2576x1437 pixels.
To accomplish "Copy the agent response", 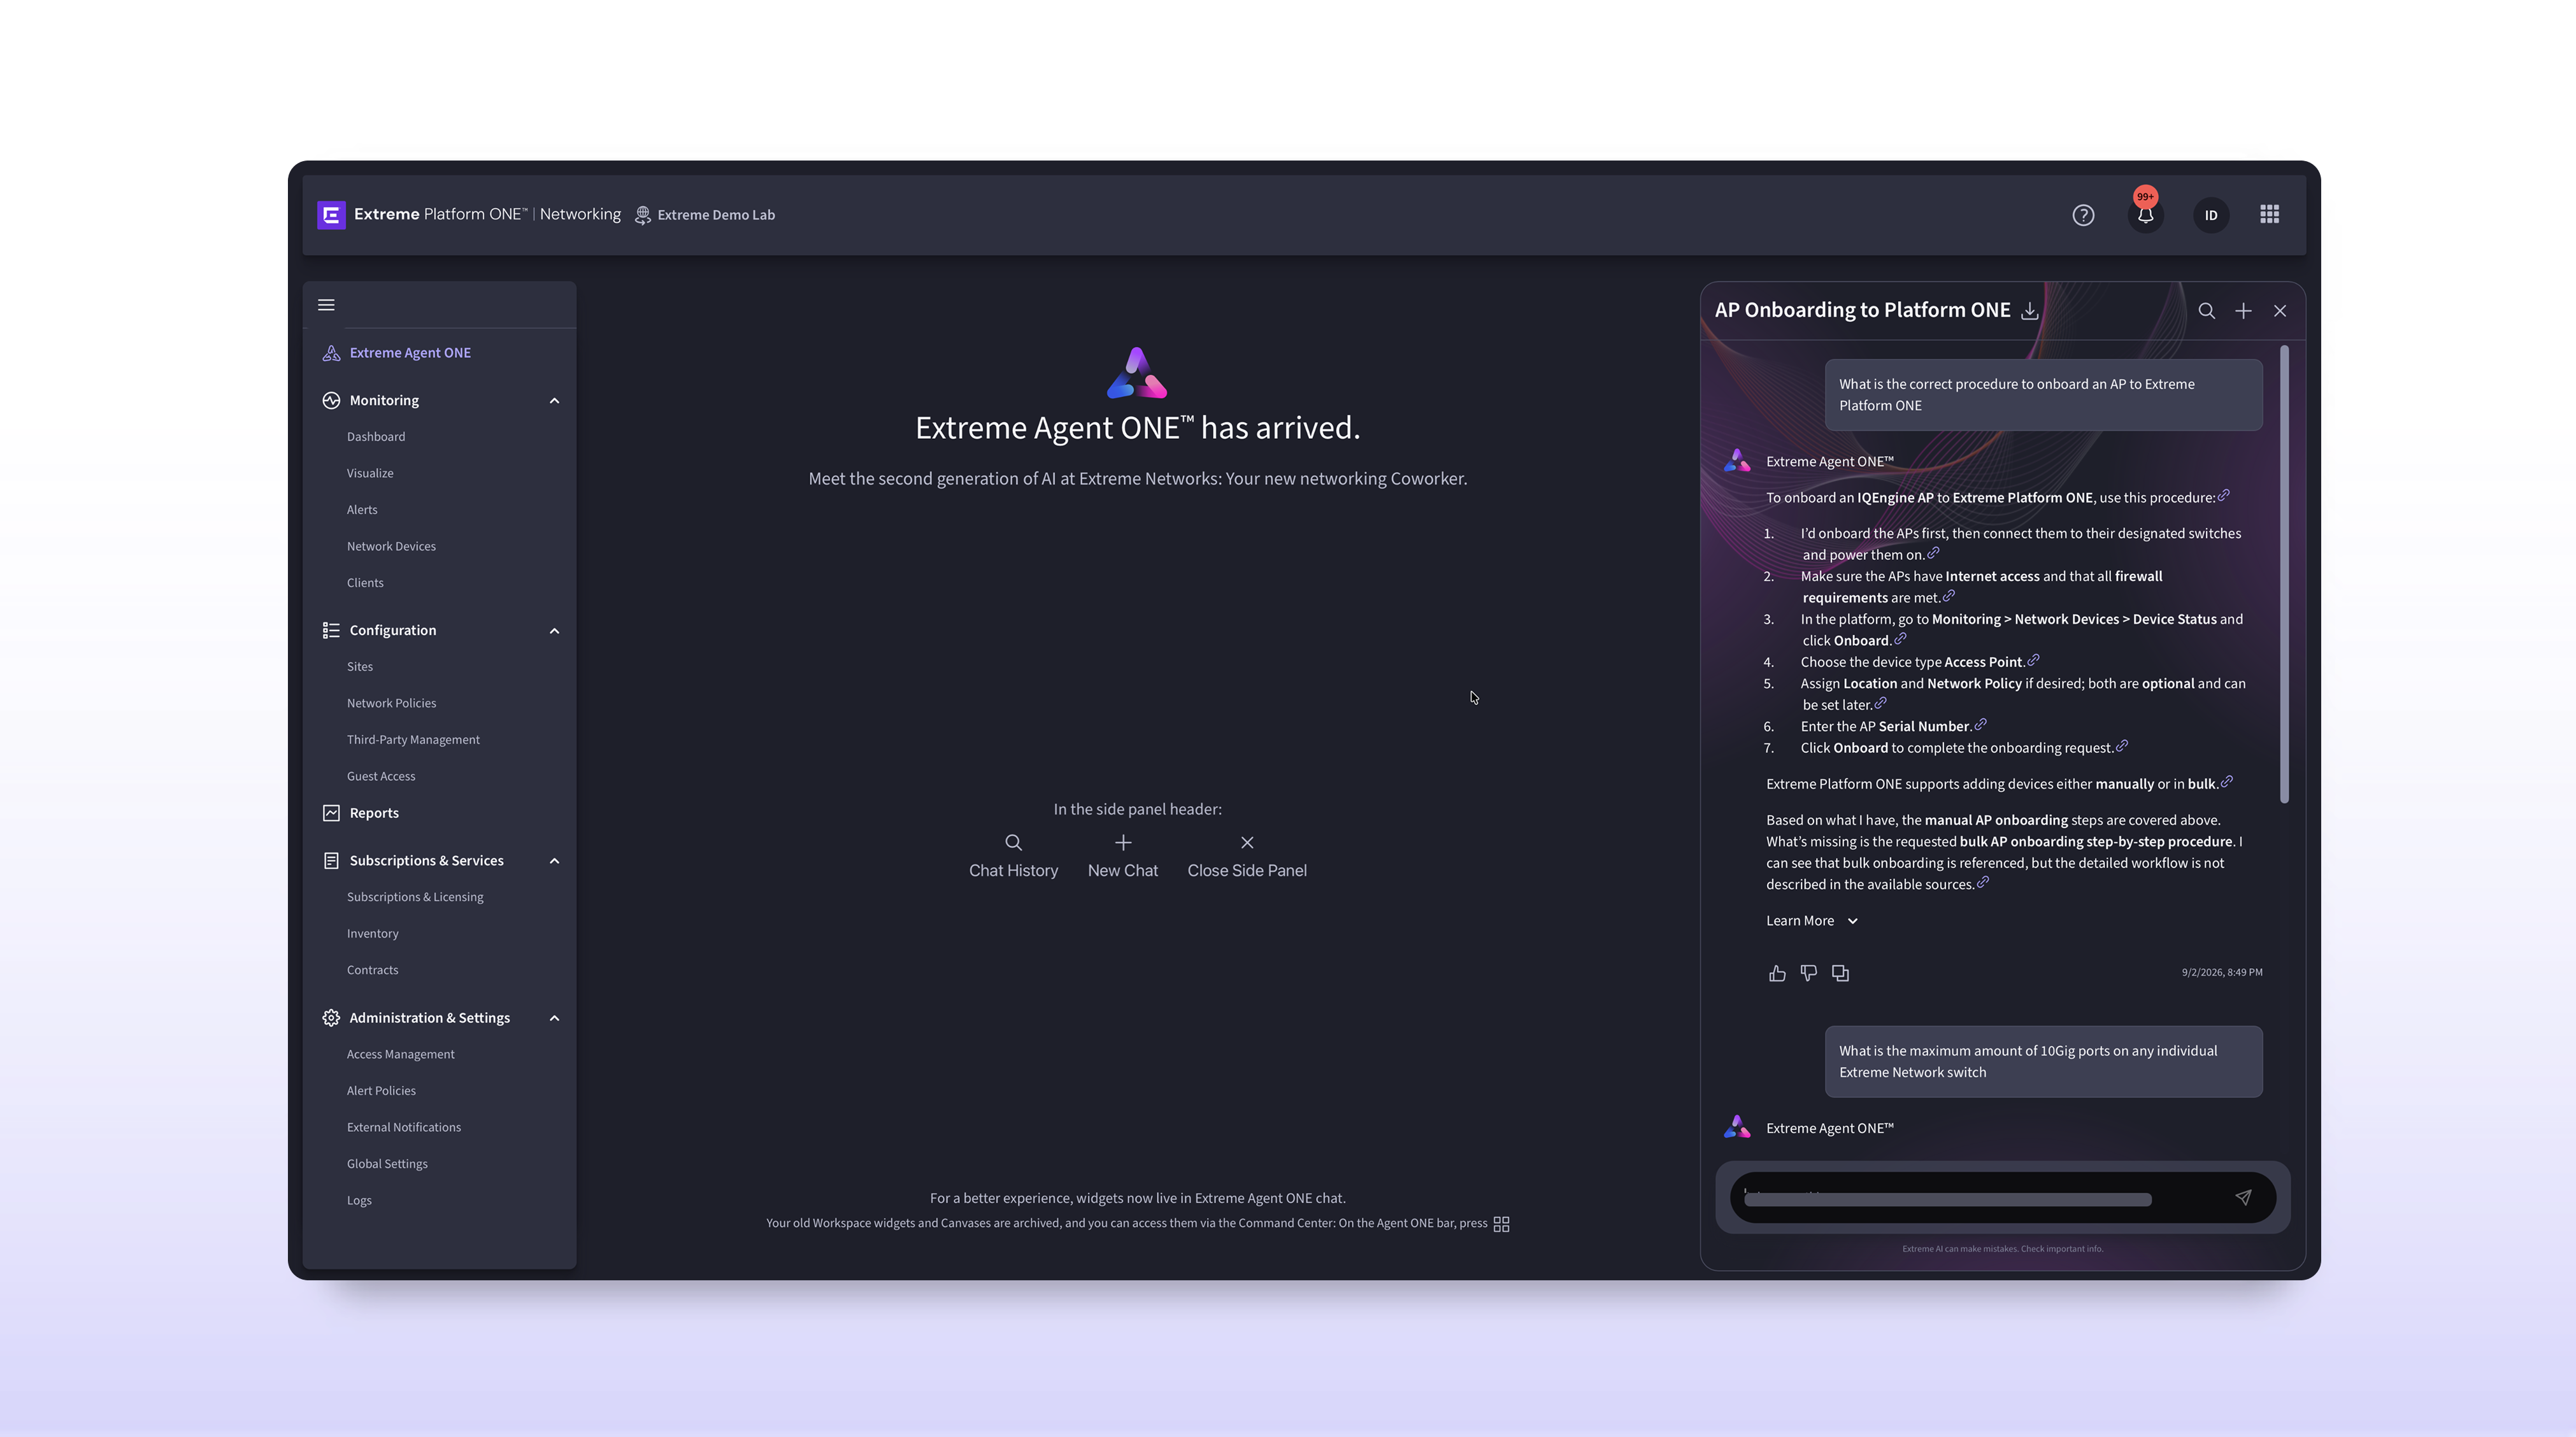I will tap(1840, 973).
